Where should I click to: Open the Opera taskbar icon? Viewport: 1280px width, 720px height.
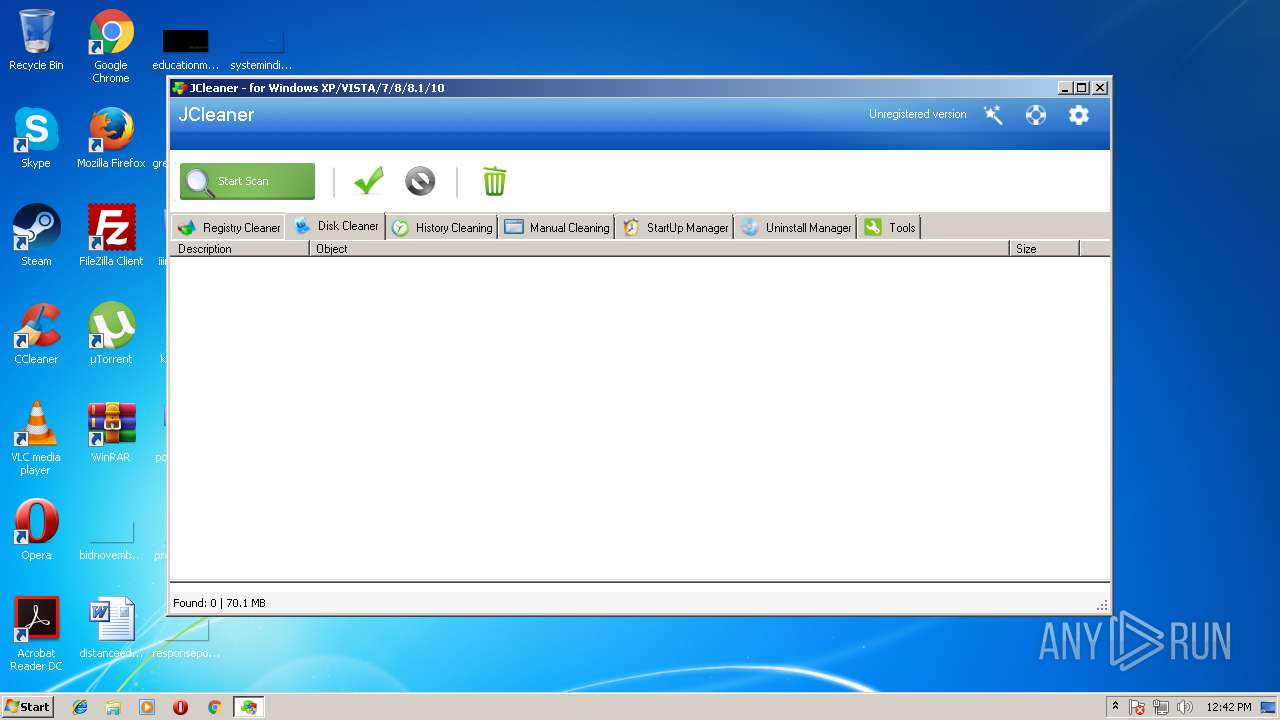[x=180, y=707]
